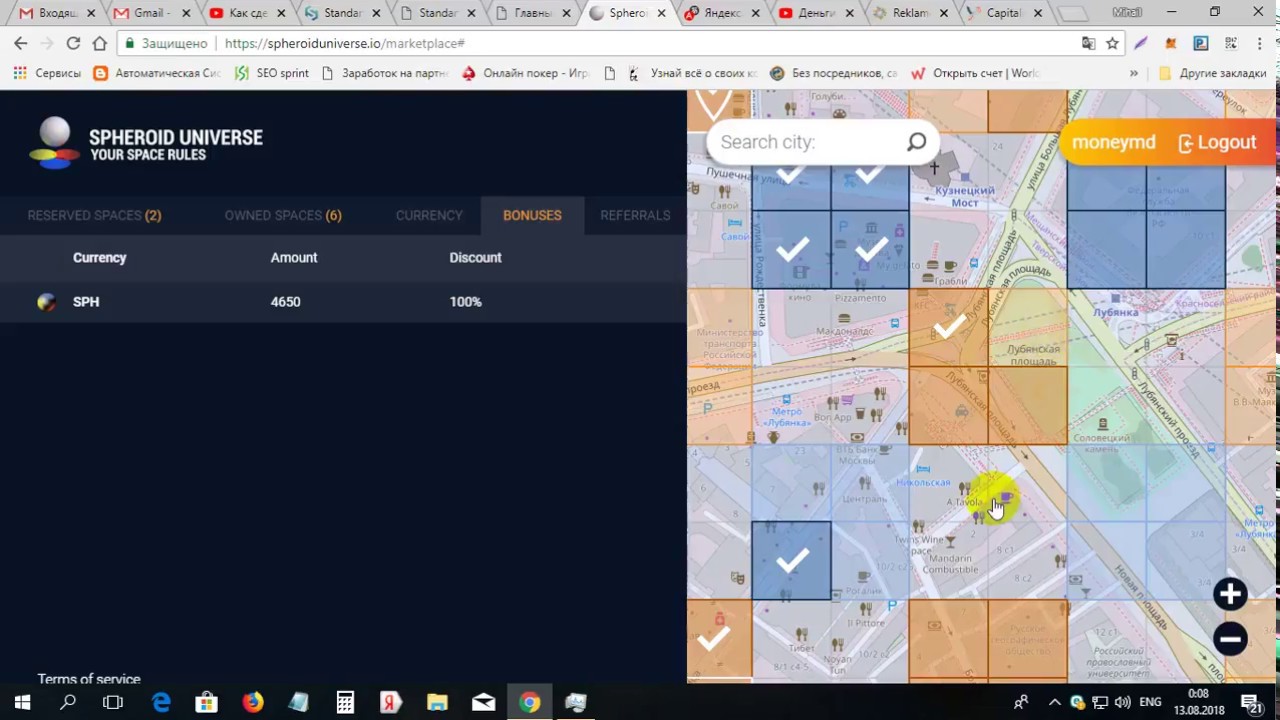Zoom in the map with plus button
This screenshot has width=1280, height=720.
point(1230,594)
